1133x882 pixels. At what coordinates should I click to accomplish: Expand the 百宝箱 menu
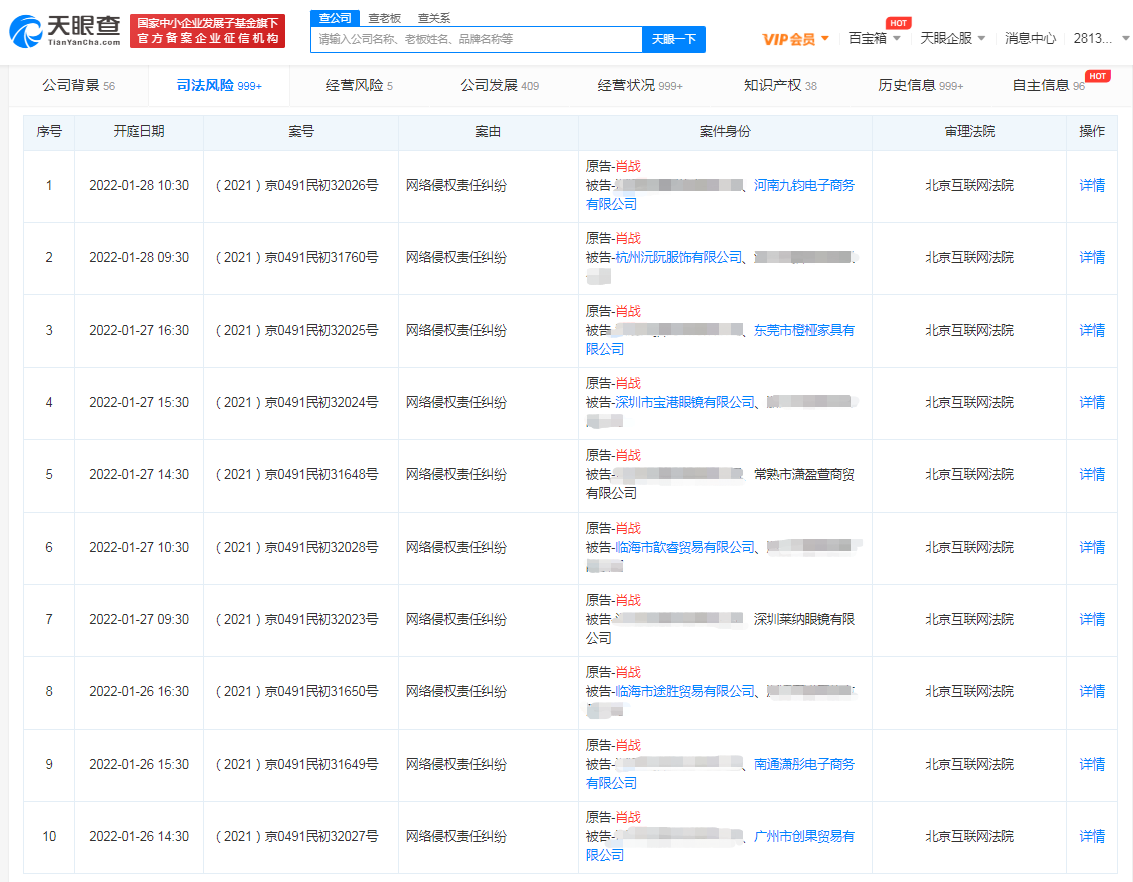[x=874, y=38]
